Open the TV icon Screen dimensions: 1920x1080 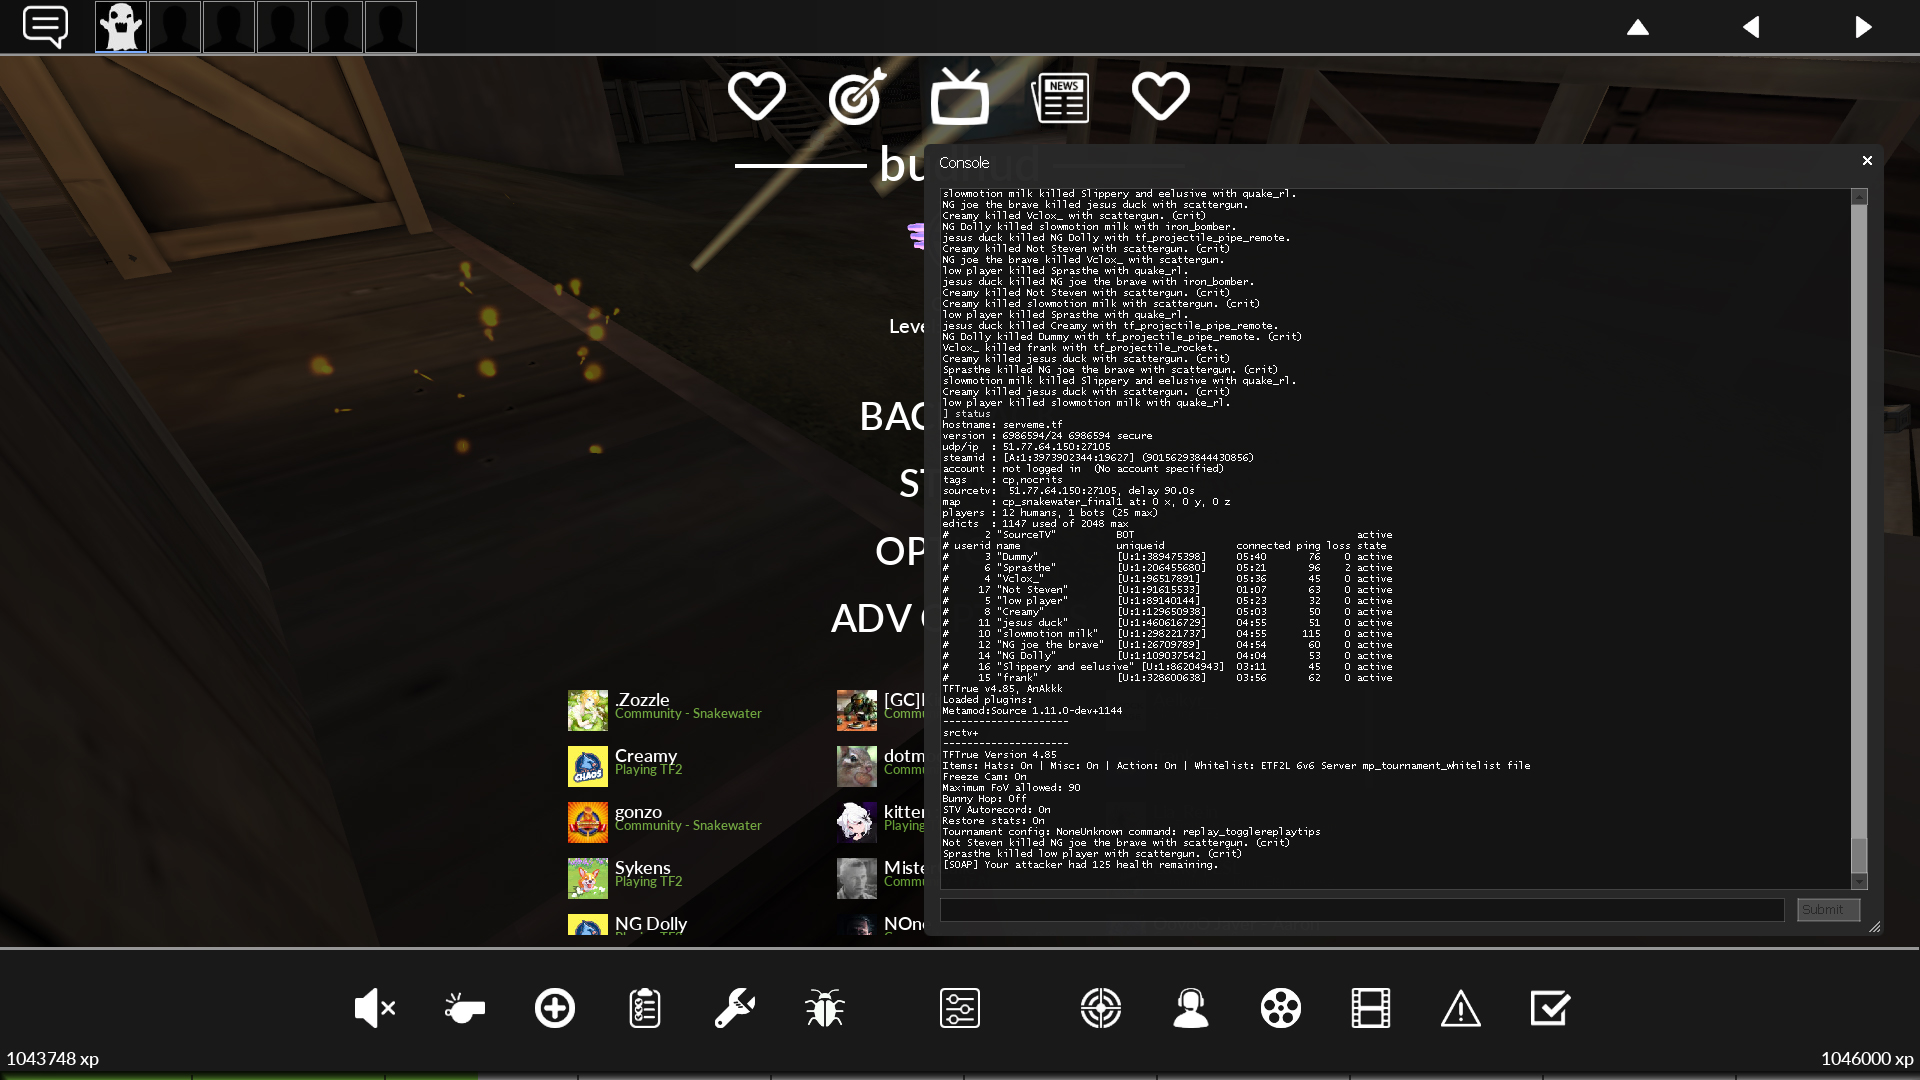(960, 97)
